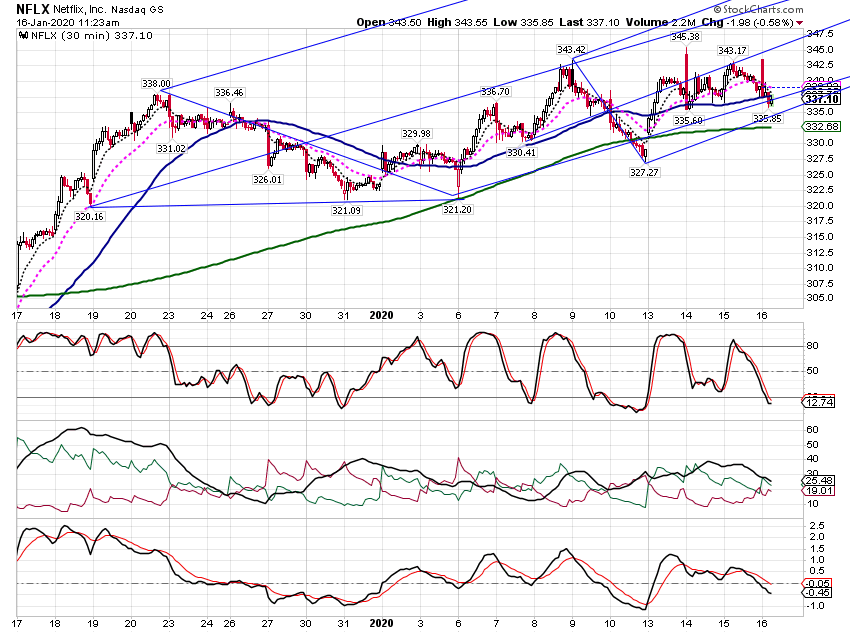Click the bold NFLX ticker title
The width and height of the screenshot is (850, 633).
pyautogui.click(x=33, y=9)
